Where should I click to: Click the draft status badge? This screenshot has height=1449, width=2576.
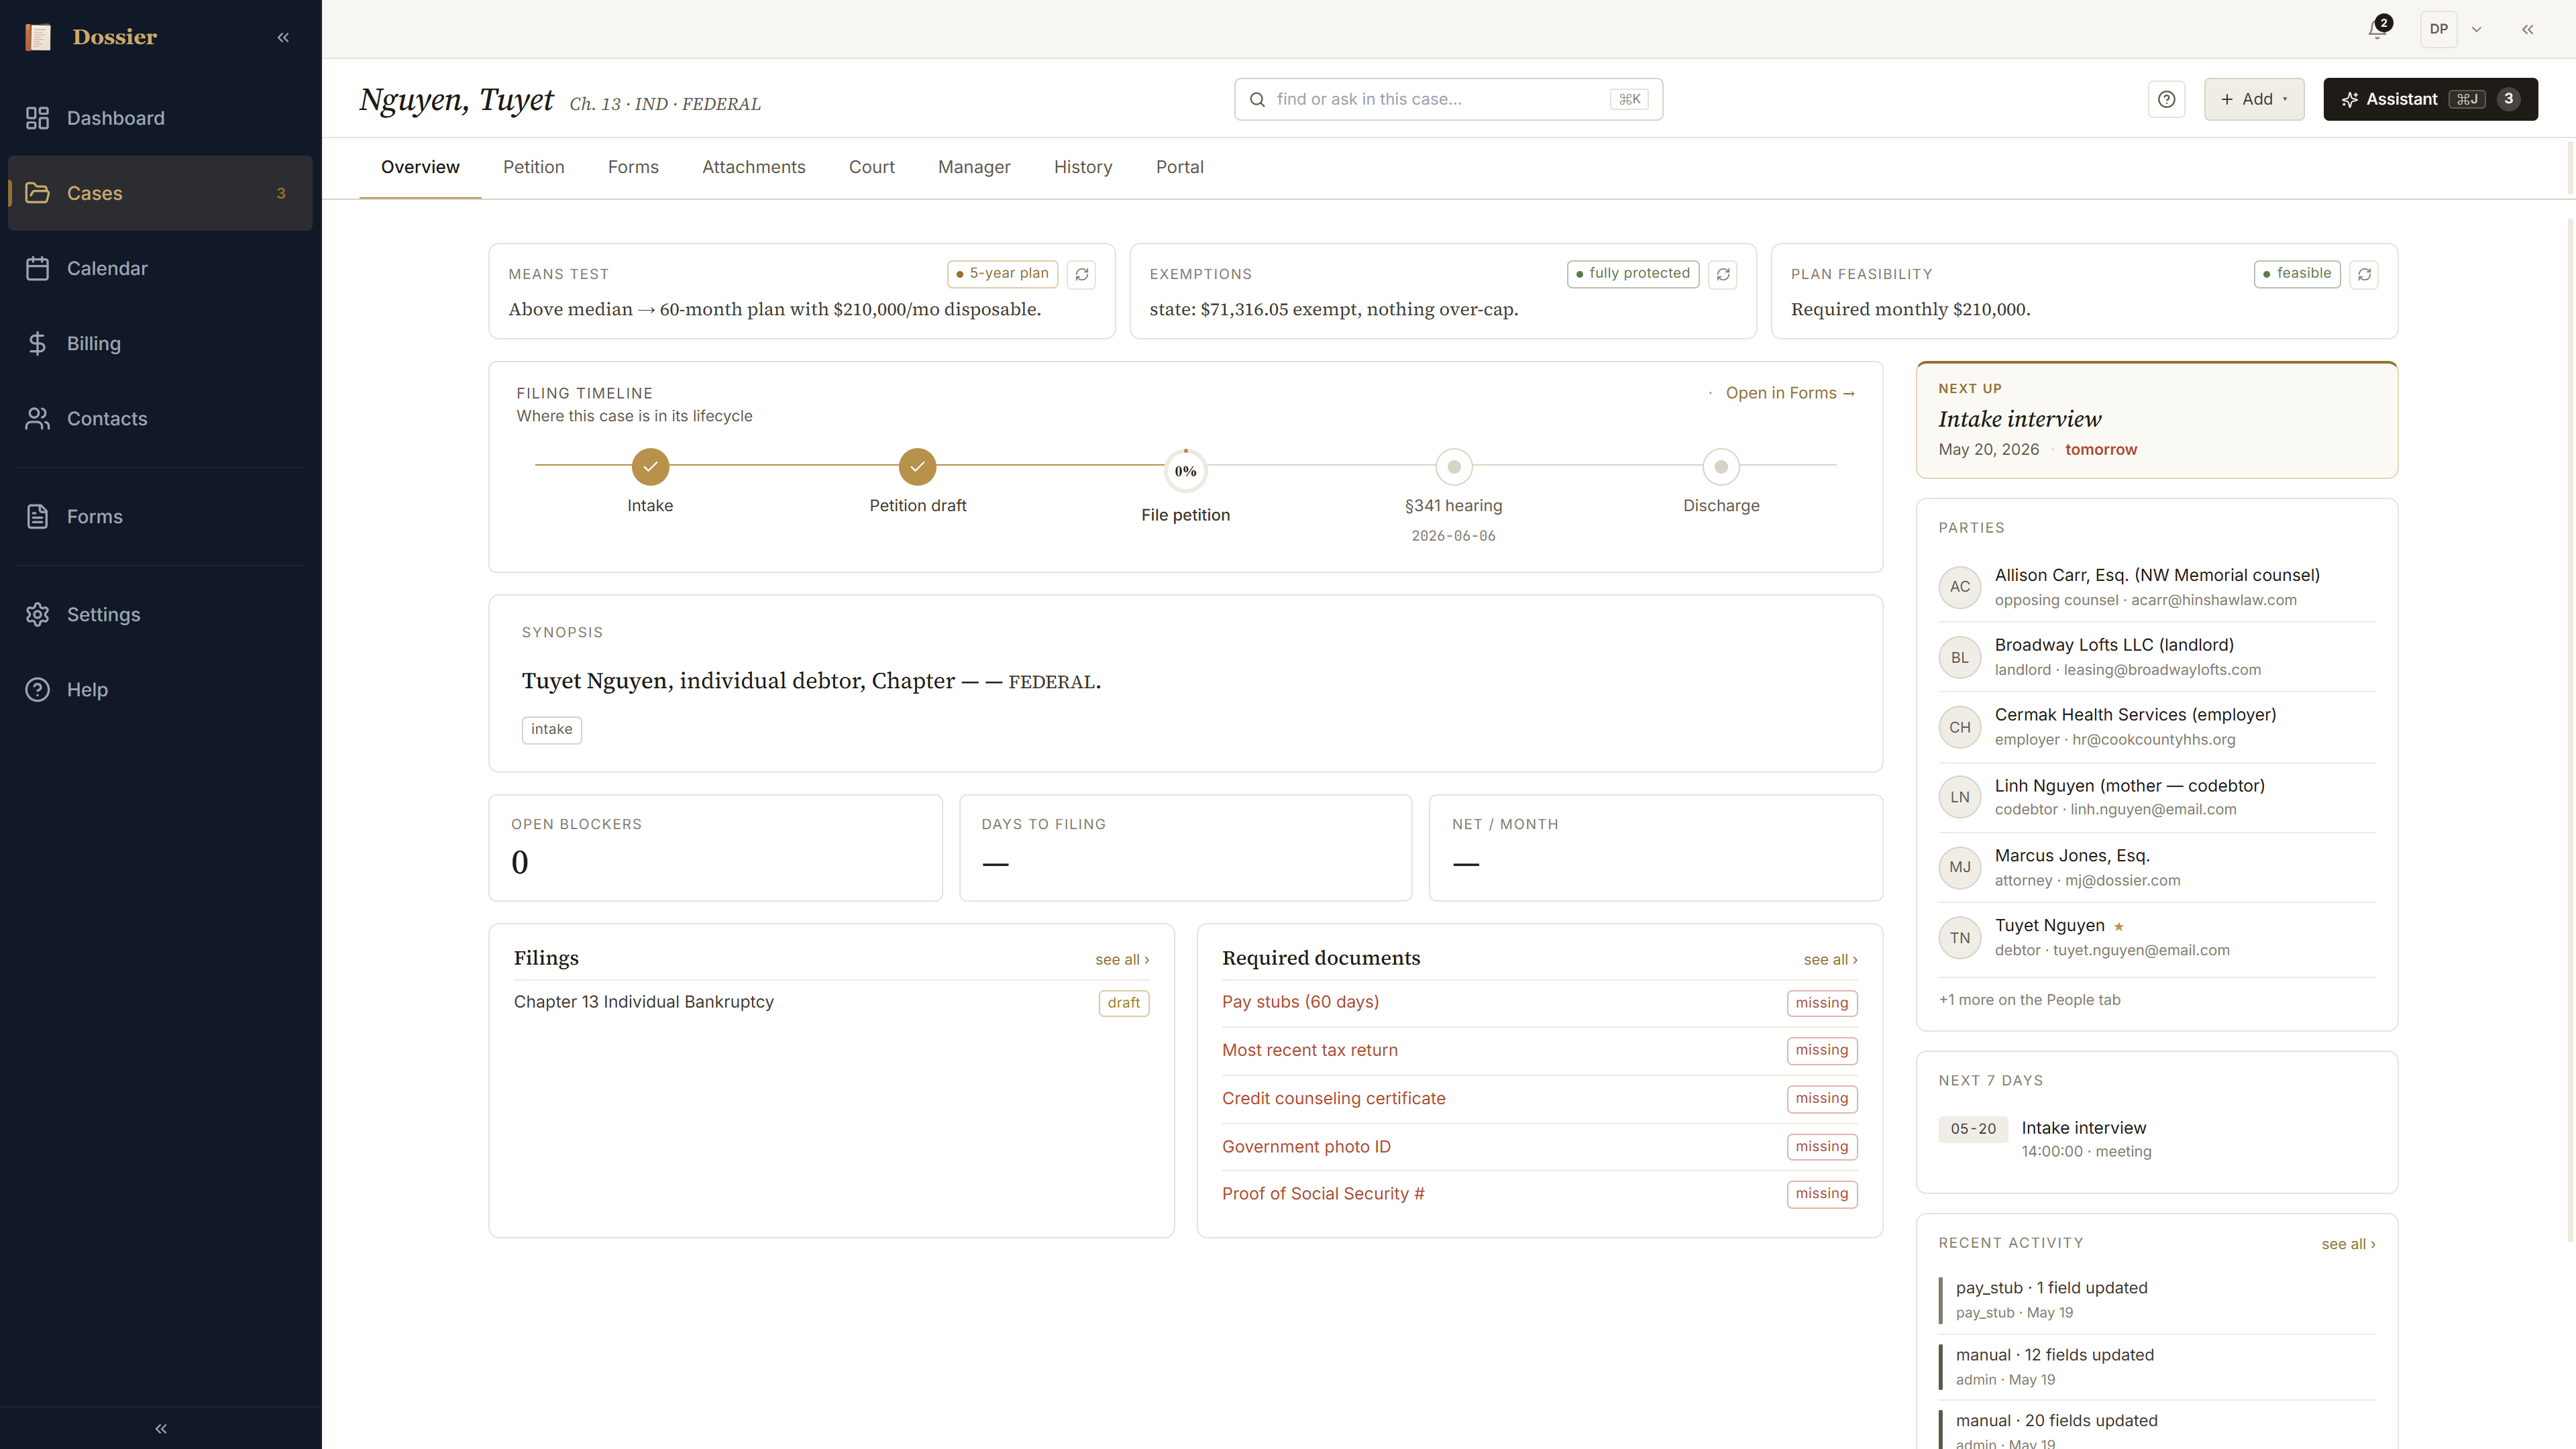pyautogui.click(x=1124, y=1003)
